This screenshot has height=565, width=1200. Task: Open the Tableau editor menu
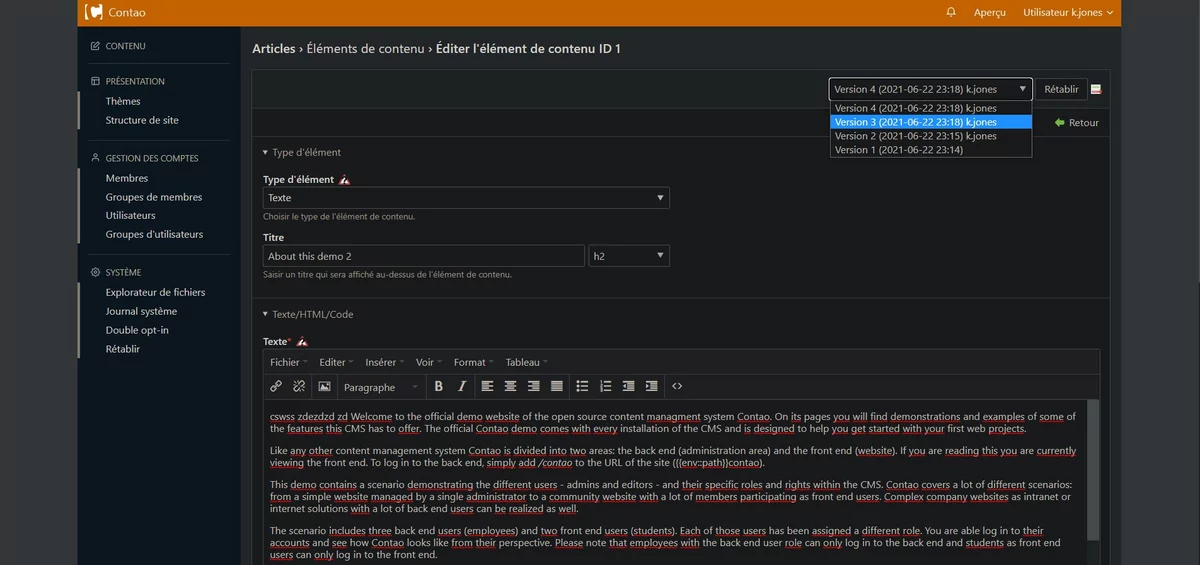[x=527, y=362]
